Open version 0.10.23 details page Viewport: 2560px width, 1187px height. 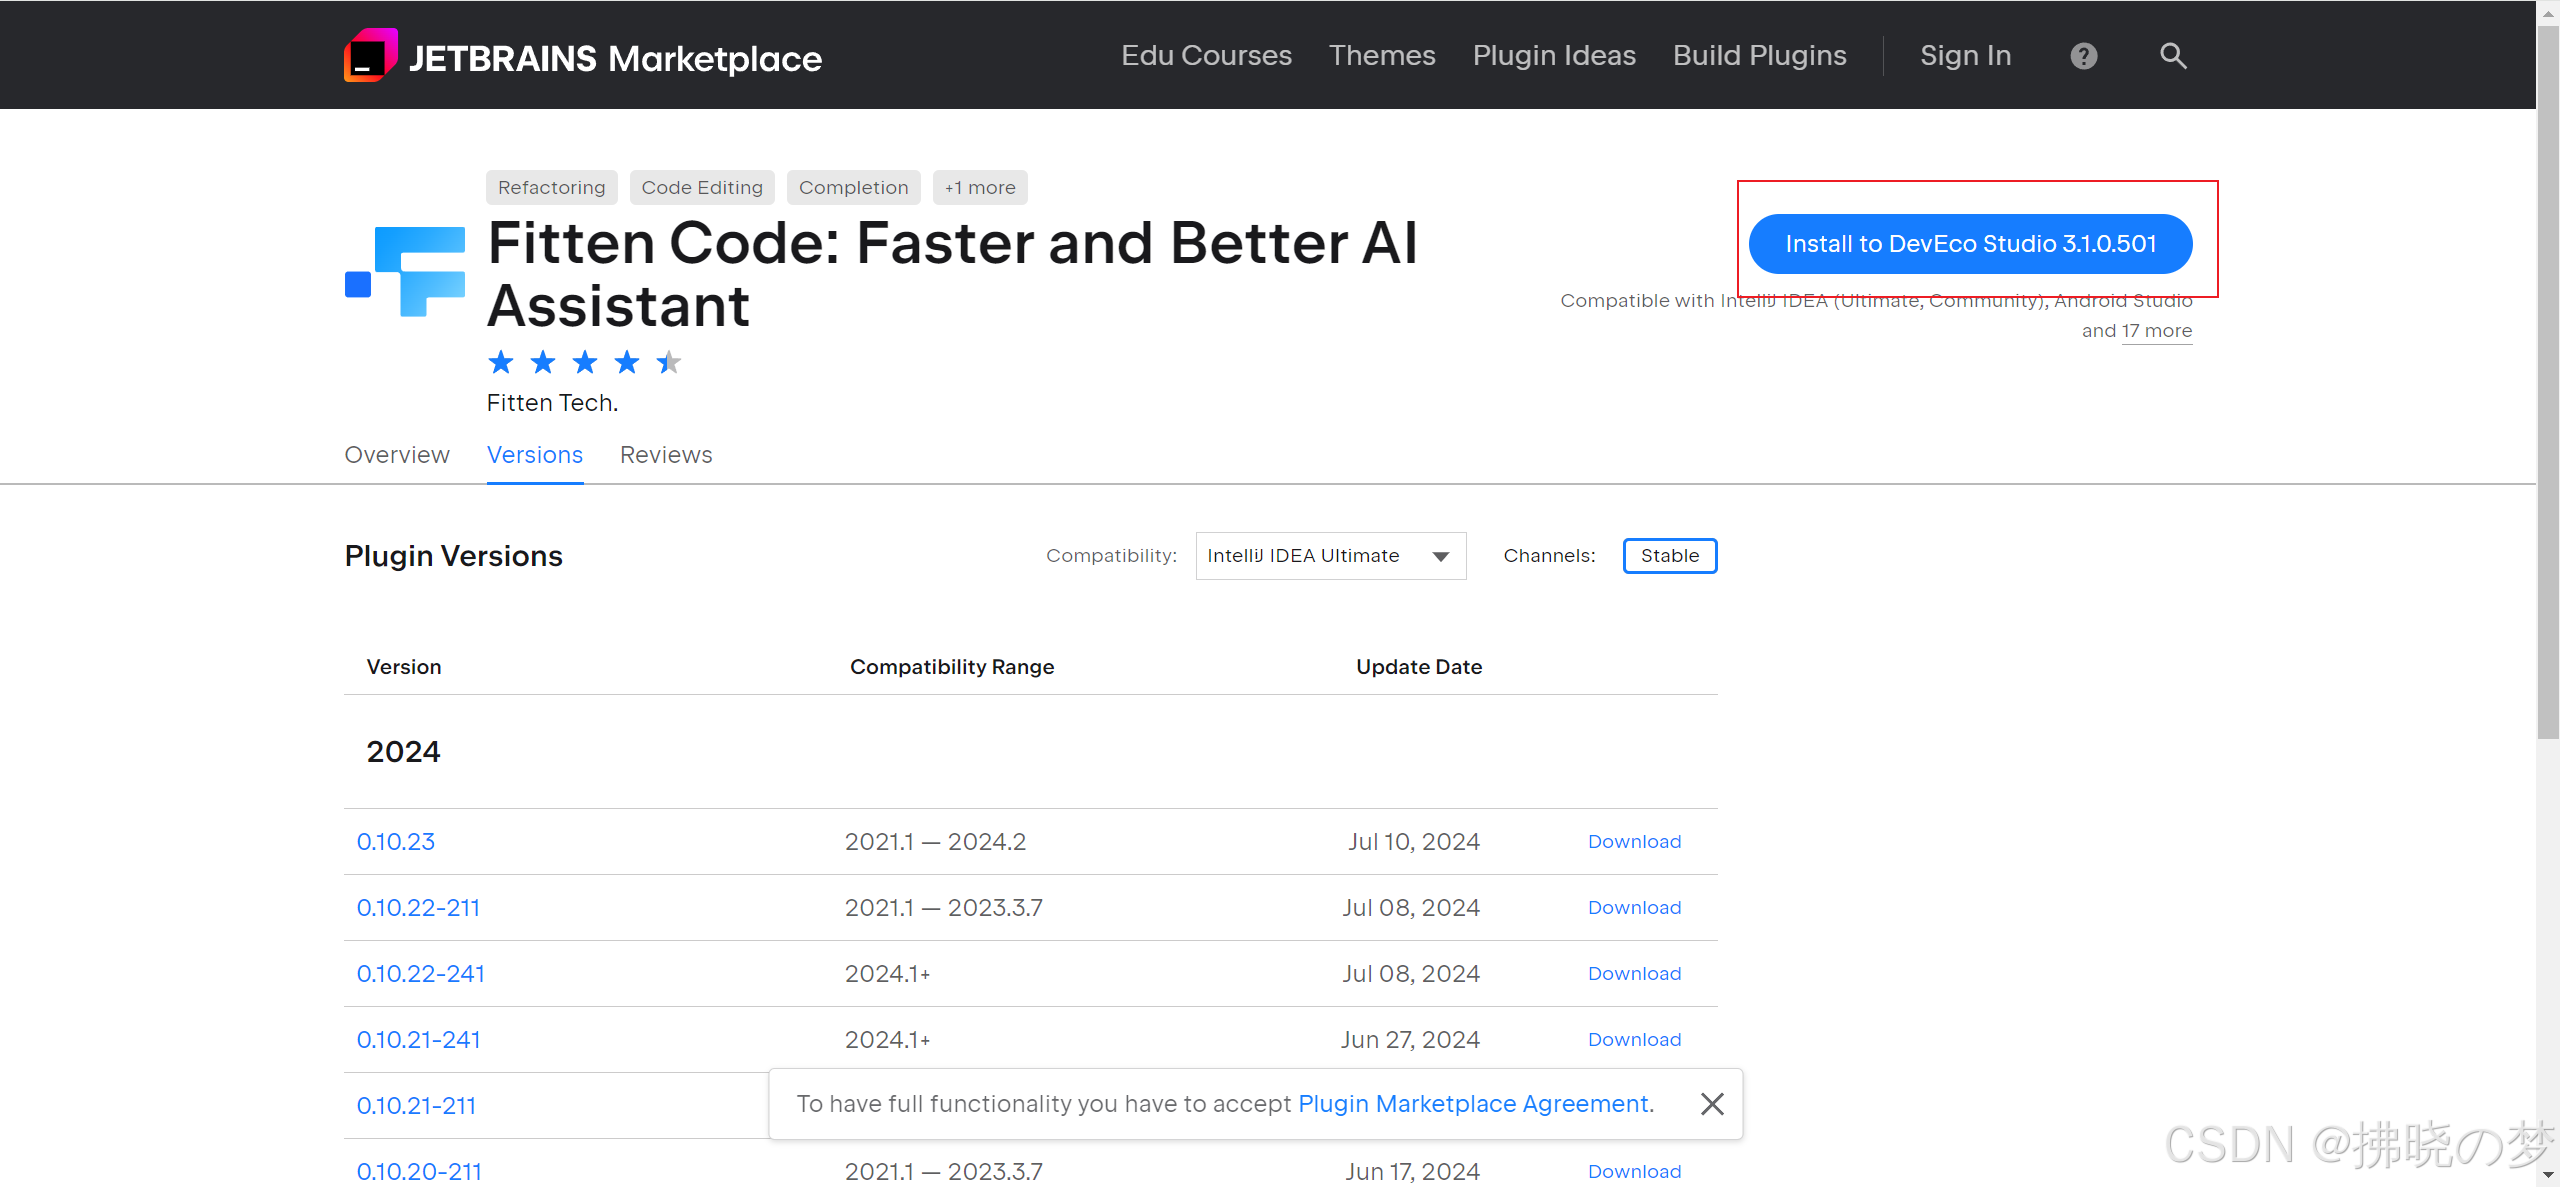tap(395, 841)
